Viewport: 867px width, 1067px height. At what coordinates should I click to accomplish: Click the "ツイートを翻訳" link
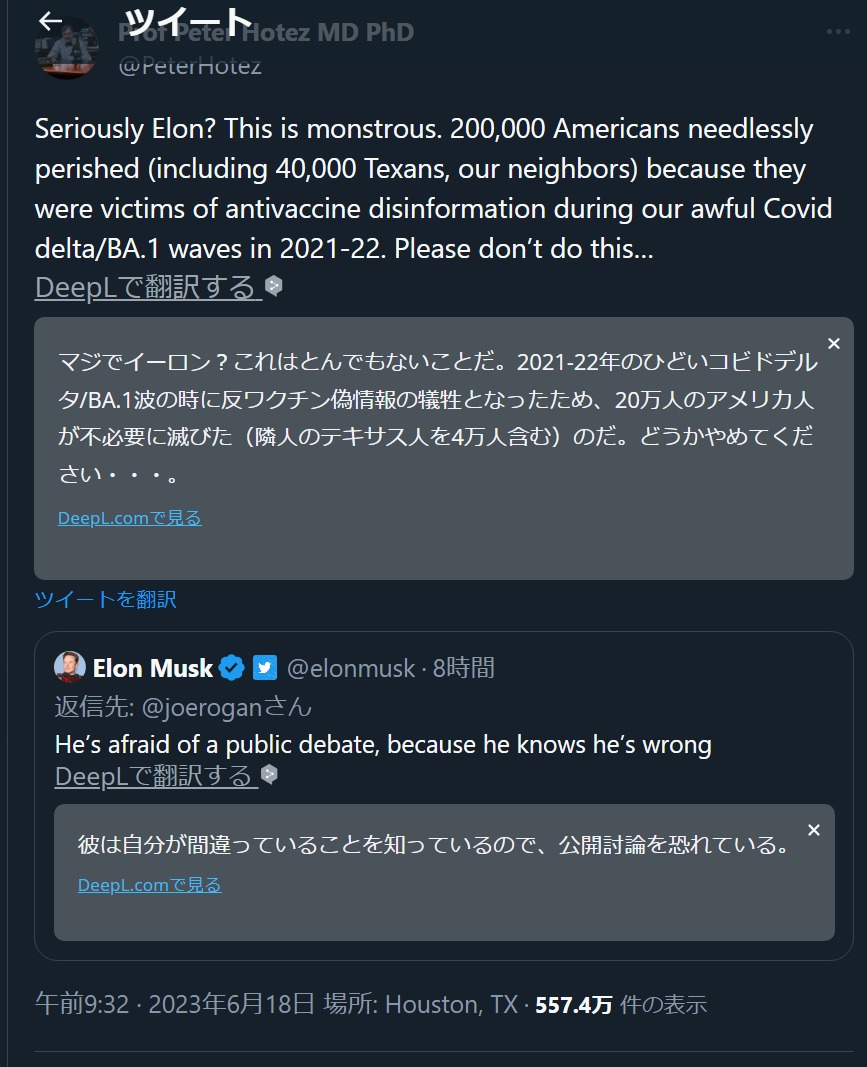pos(105,599)
